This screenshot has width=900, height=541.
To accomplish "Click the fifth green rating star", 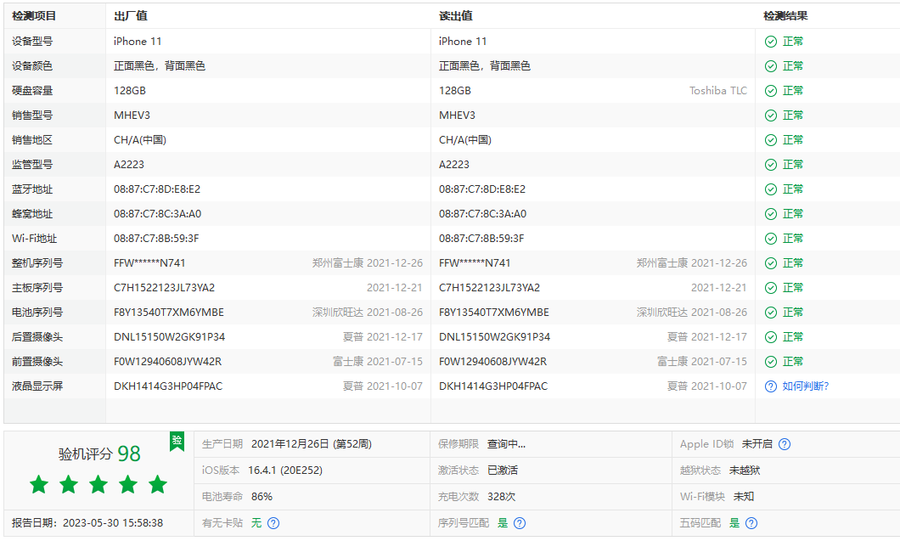I will coord(157,485).
